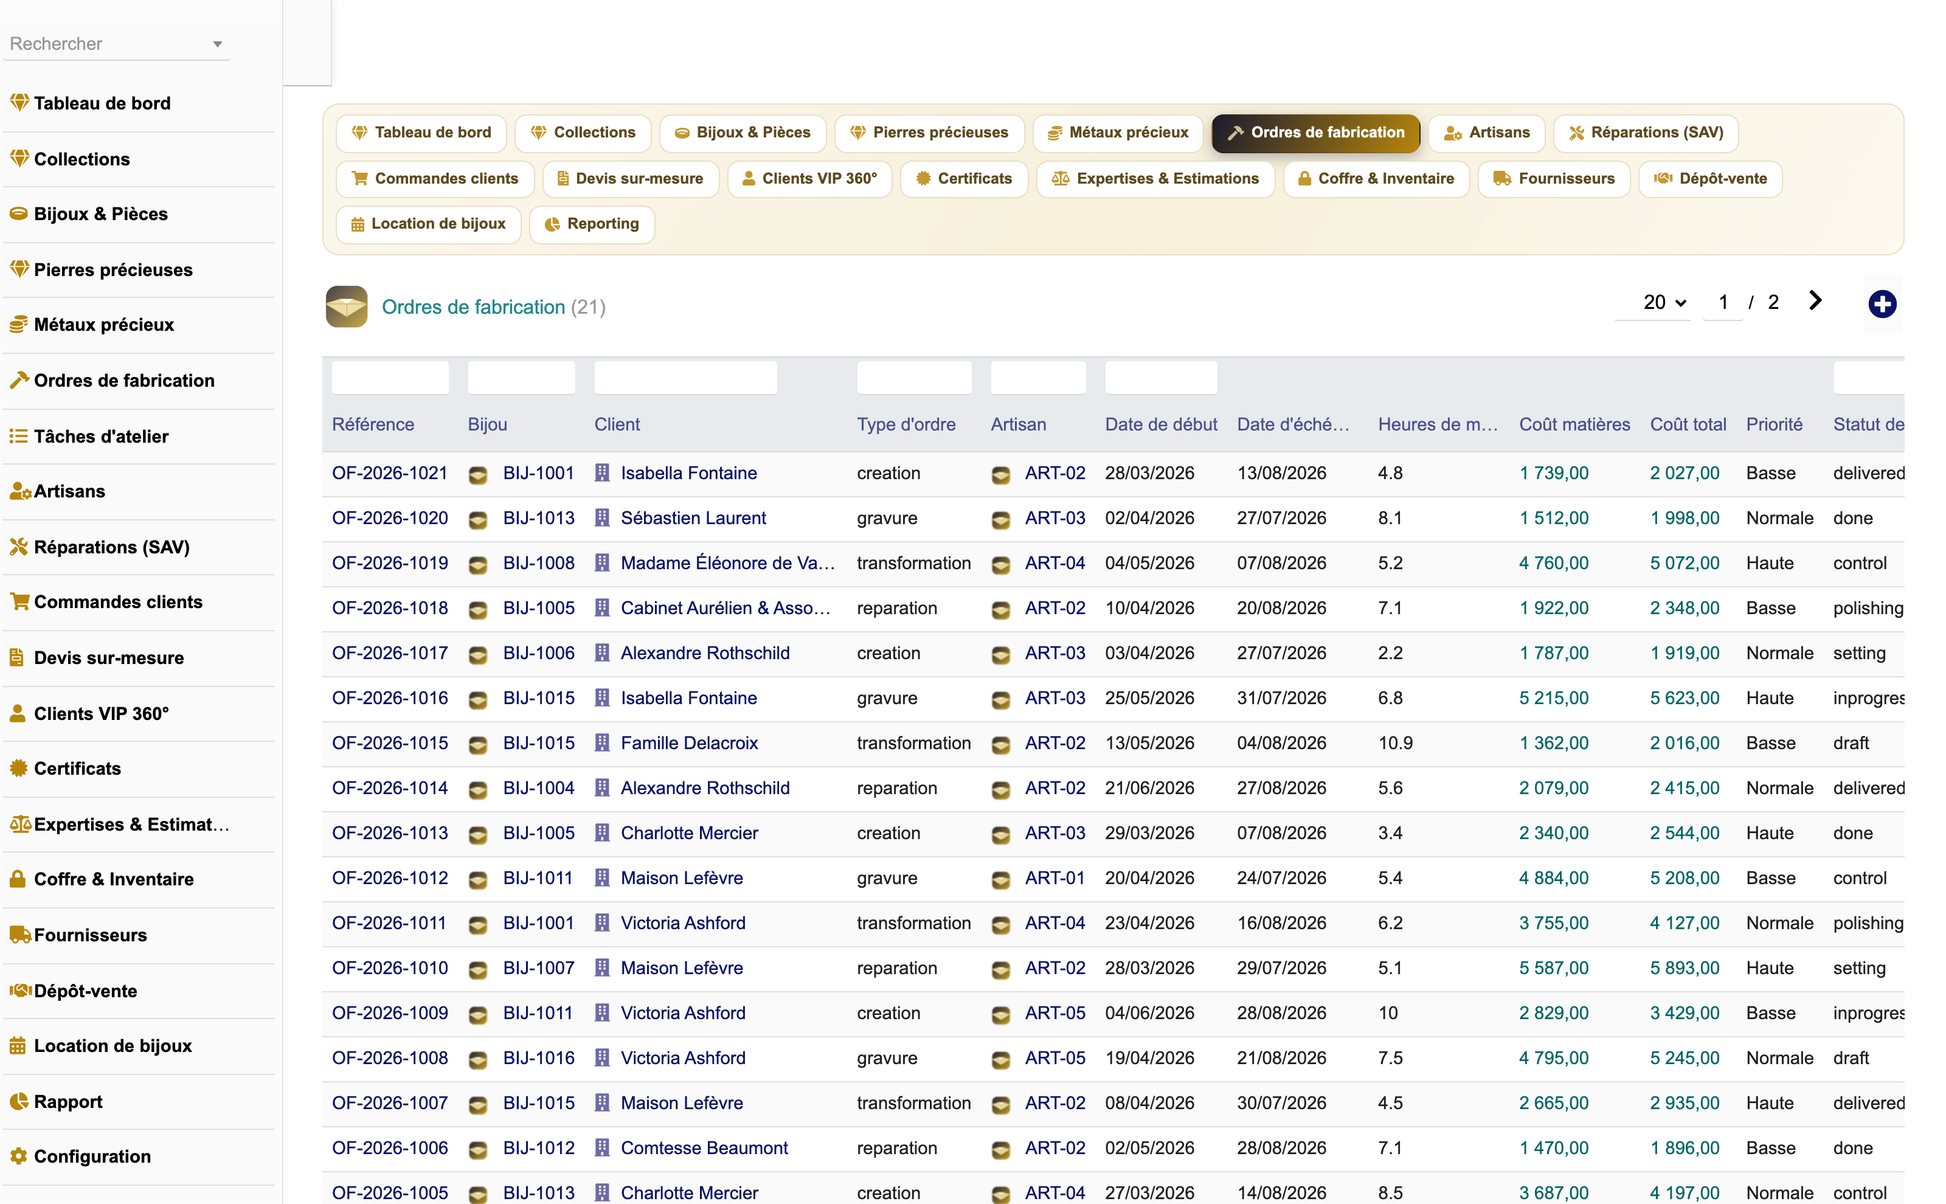1946x1204 pixels.
Task: Open Tableau de bord in the sidebar
Action: pos(102,103)
